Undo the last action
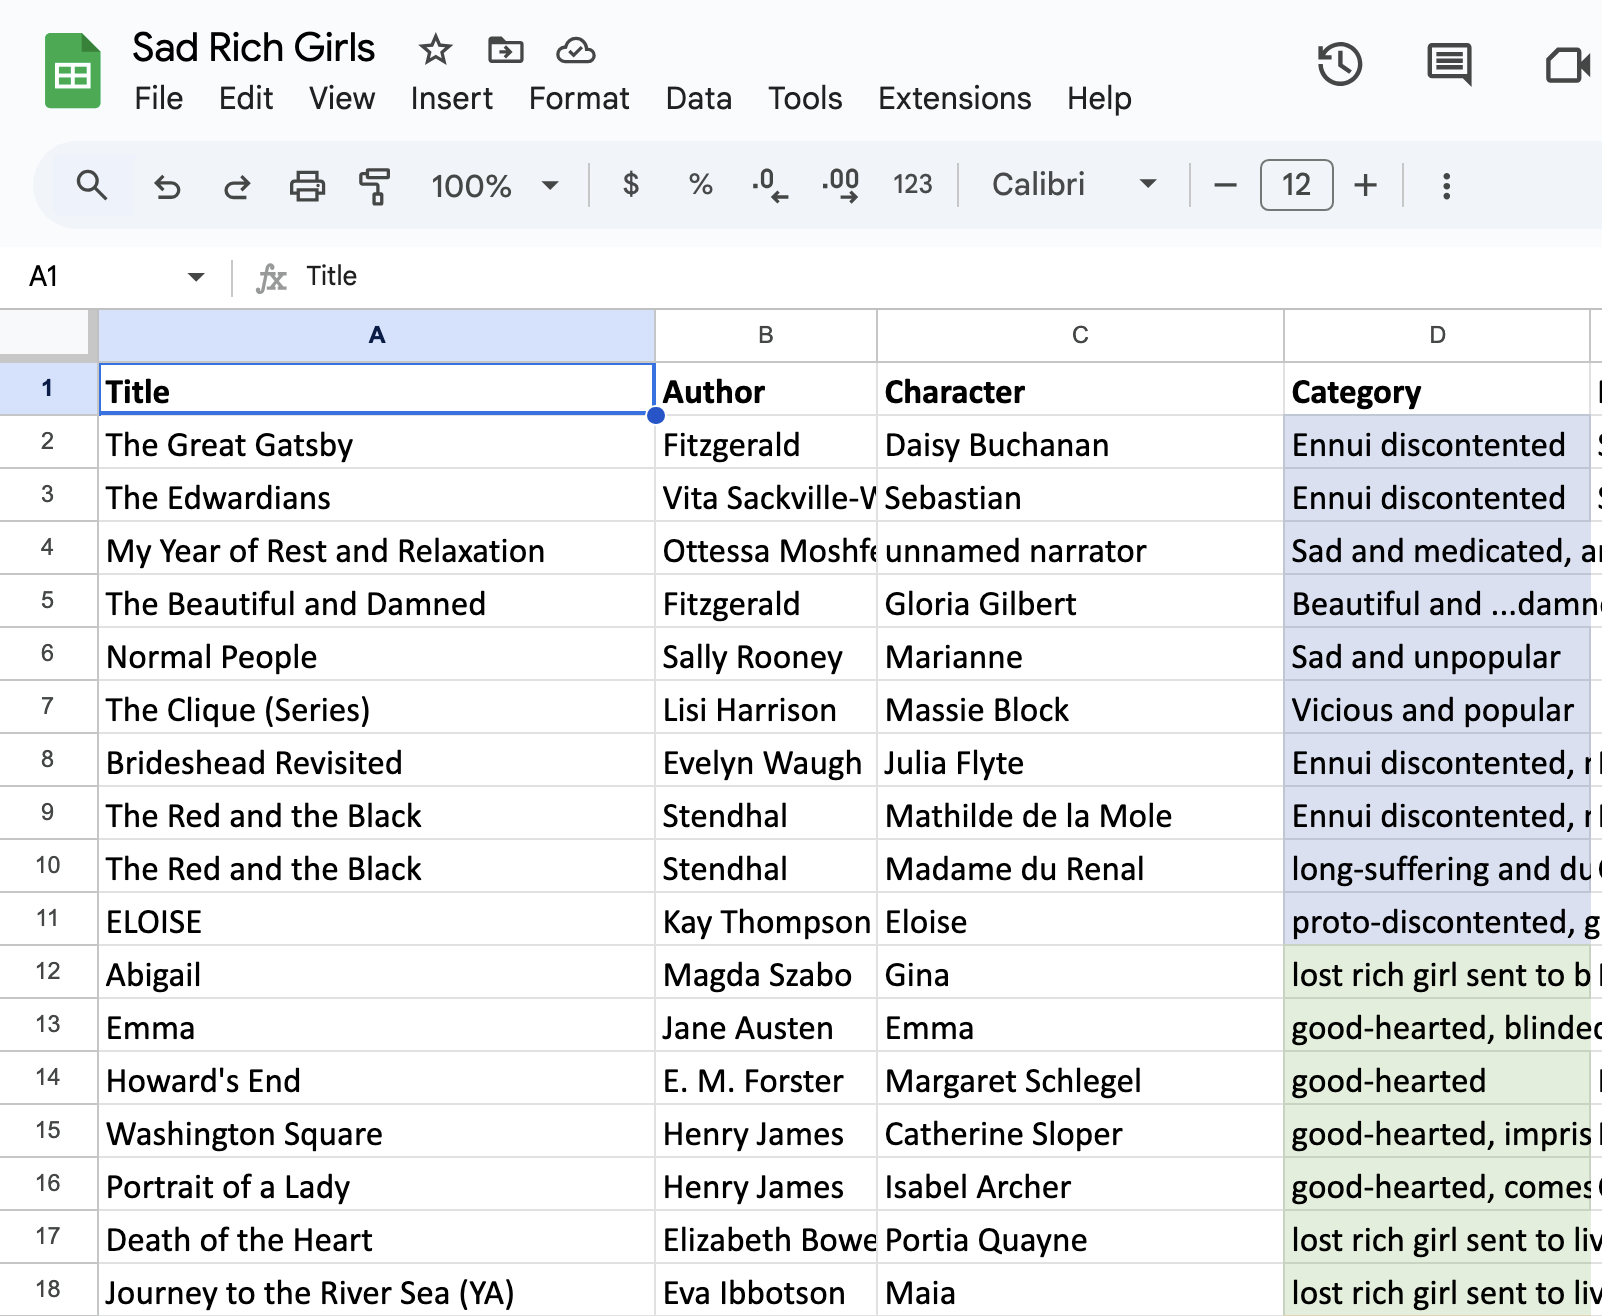 (167, 186)
